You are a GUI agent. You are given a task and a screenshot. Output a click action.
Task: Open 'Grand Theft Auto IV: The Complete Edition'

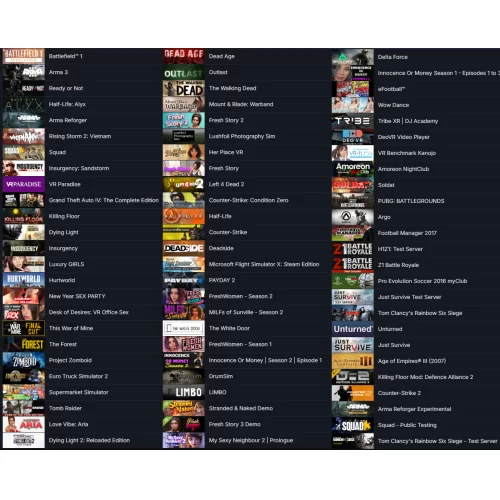[104, 200]
